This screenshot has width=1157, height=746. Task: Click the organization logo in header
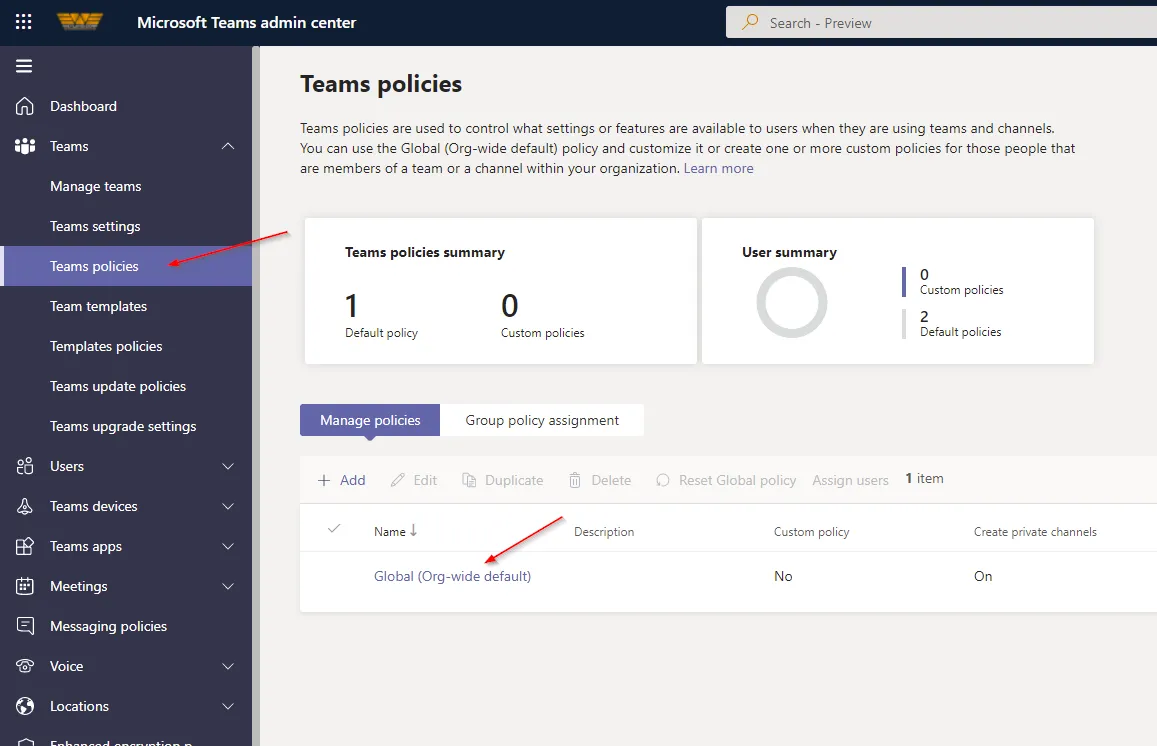80,21
